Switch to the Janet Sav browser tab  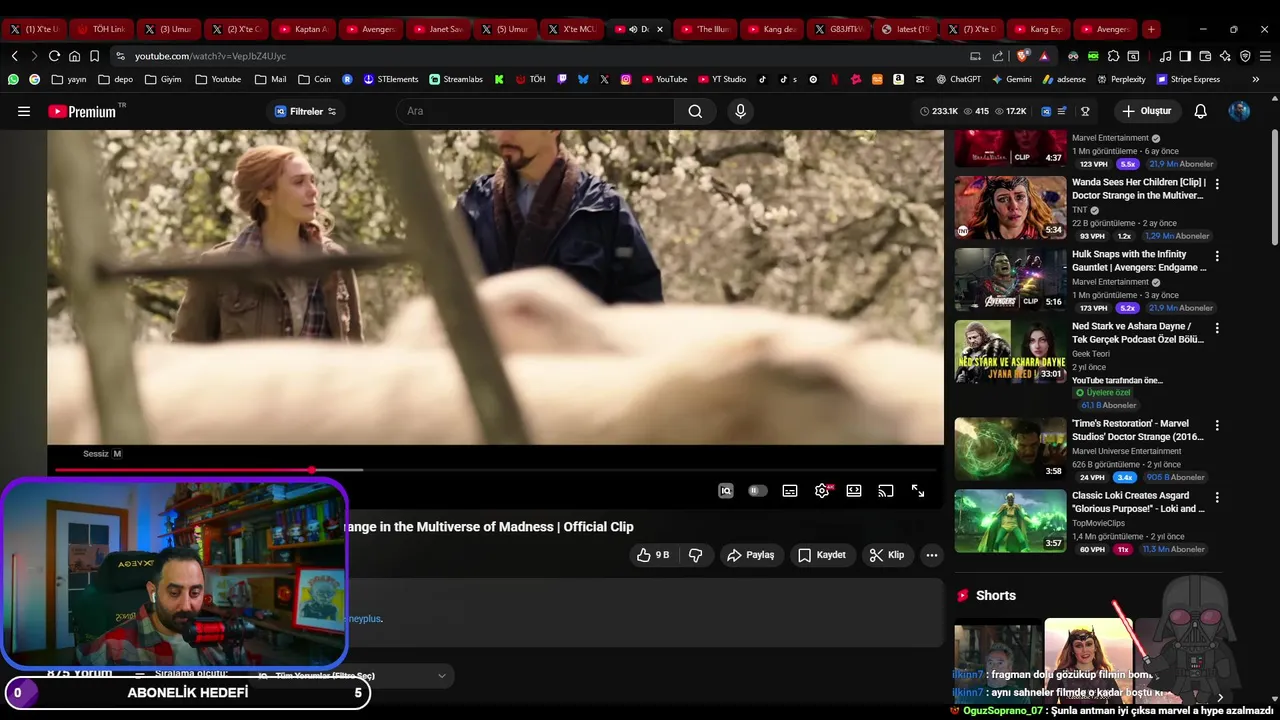point(437,29)
